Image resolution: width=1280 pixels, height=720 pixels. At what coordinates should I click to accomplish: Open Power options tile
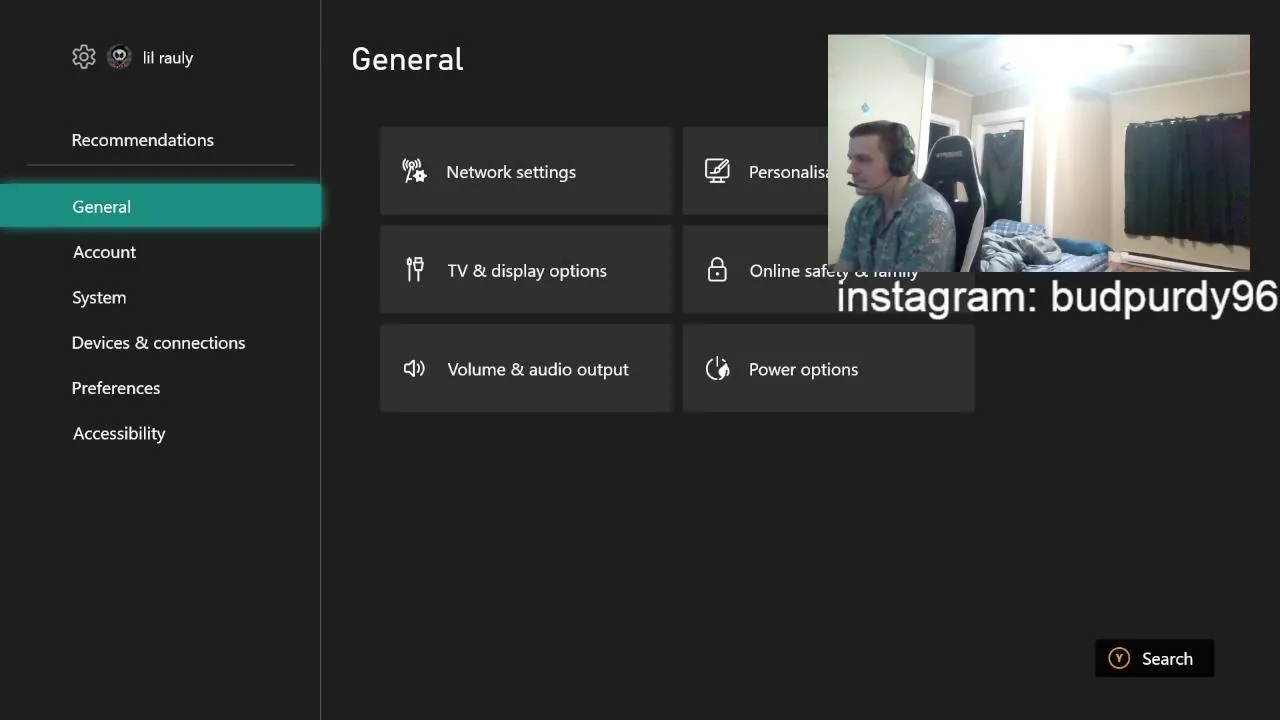(x=828, y=368)
